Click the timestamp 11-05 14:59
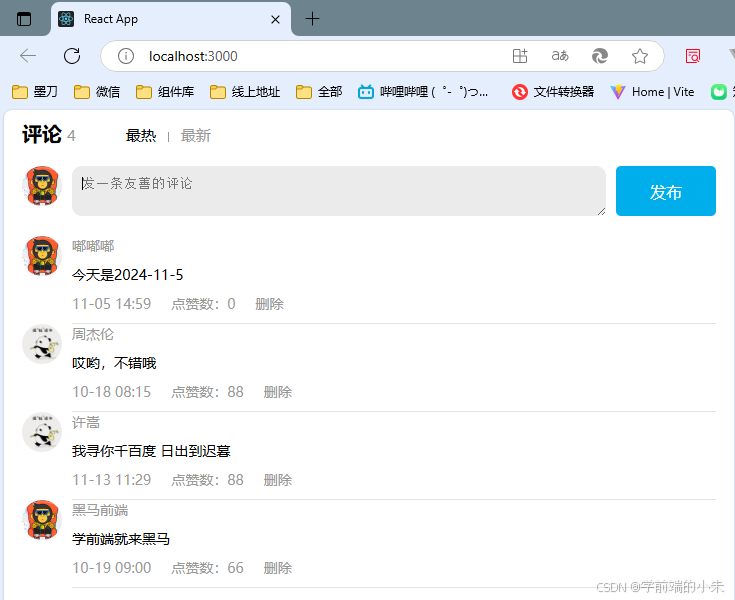This screenshot has width=735, height=600. (x=112, y=304)
